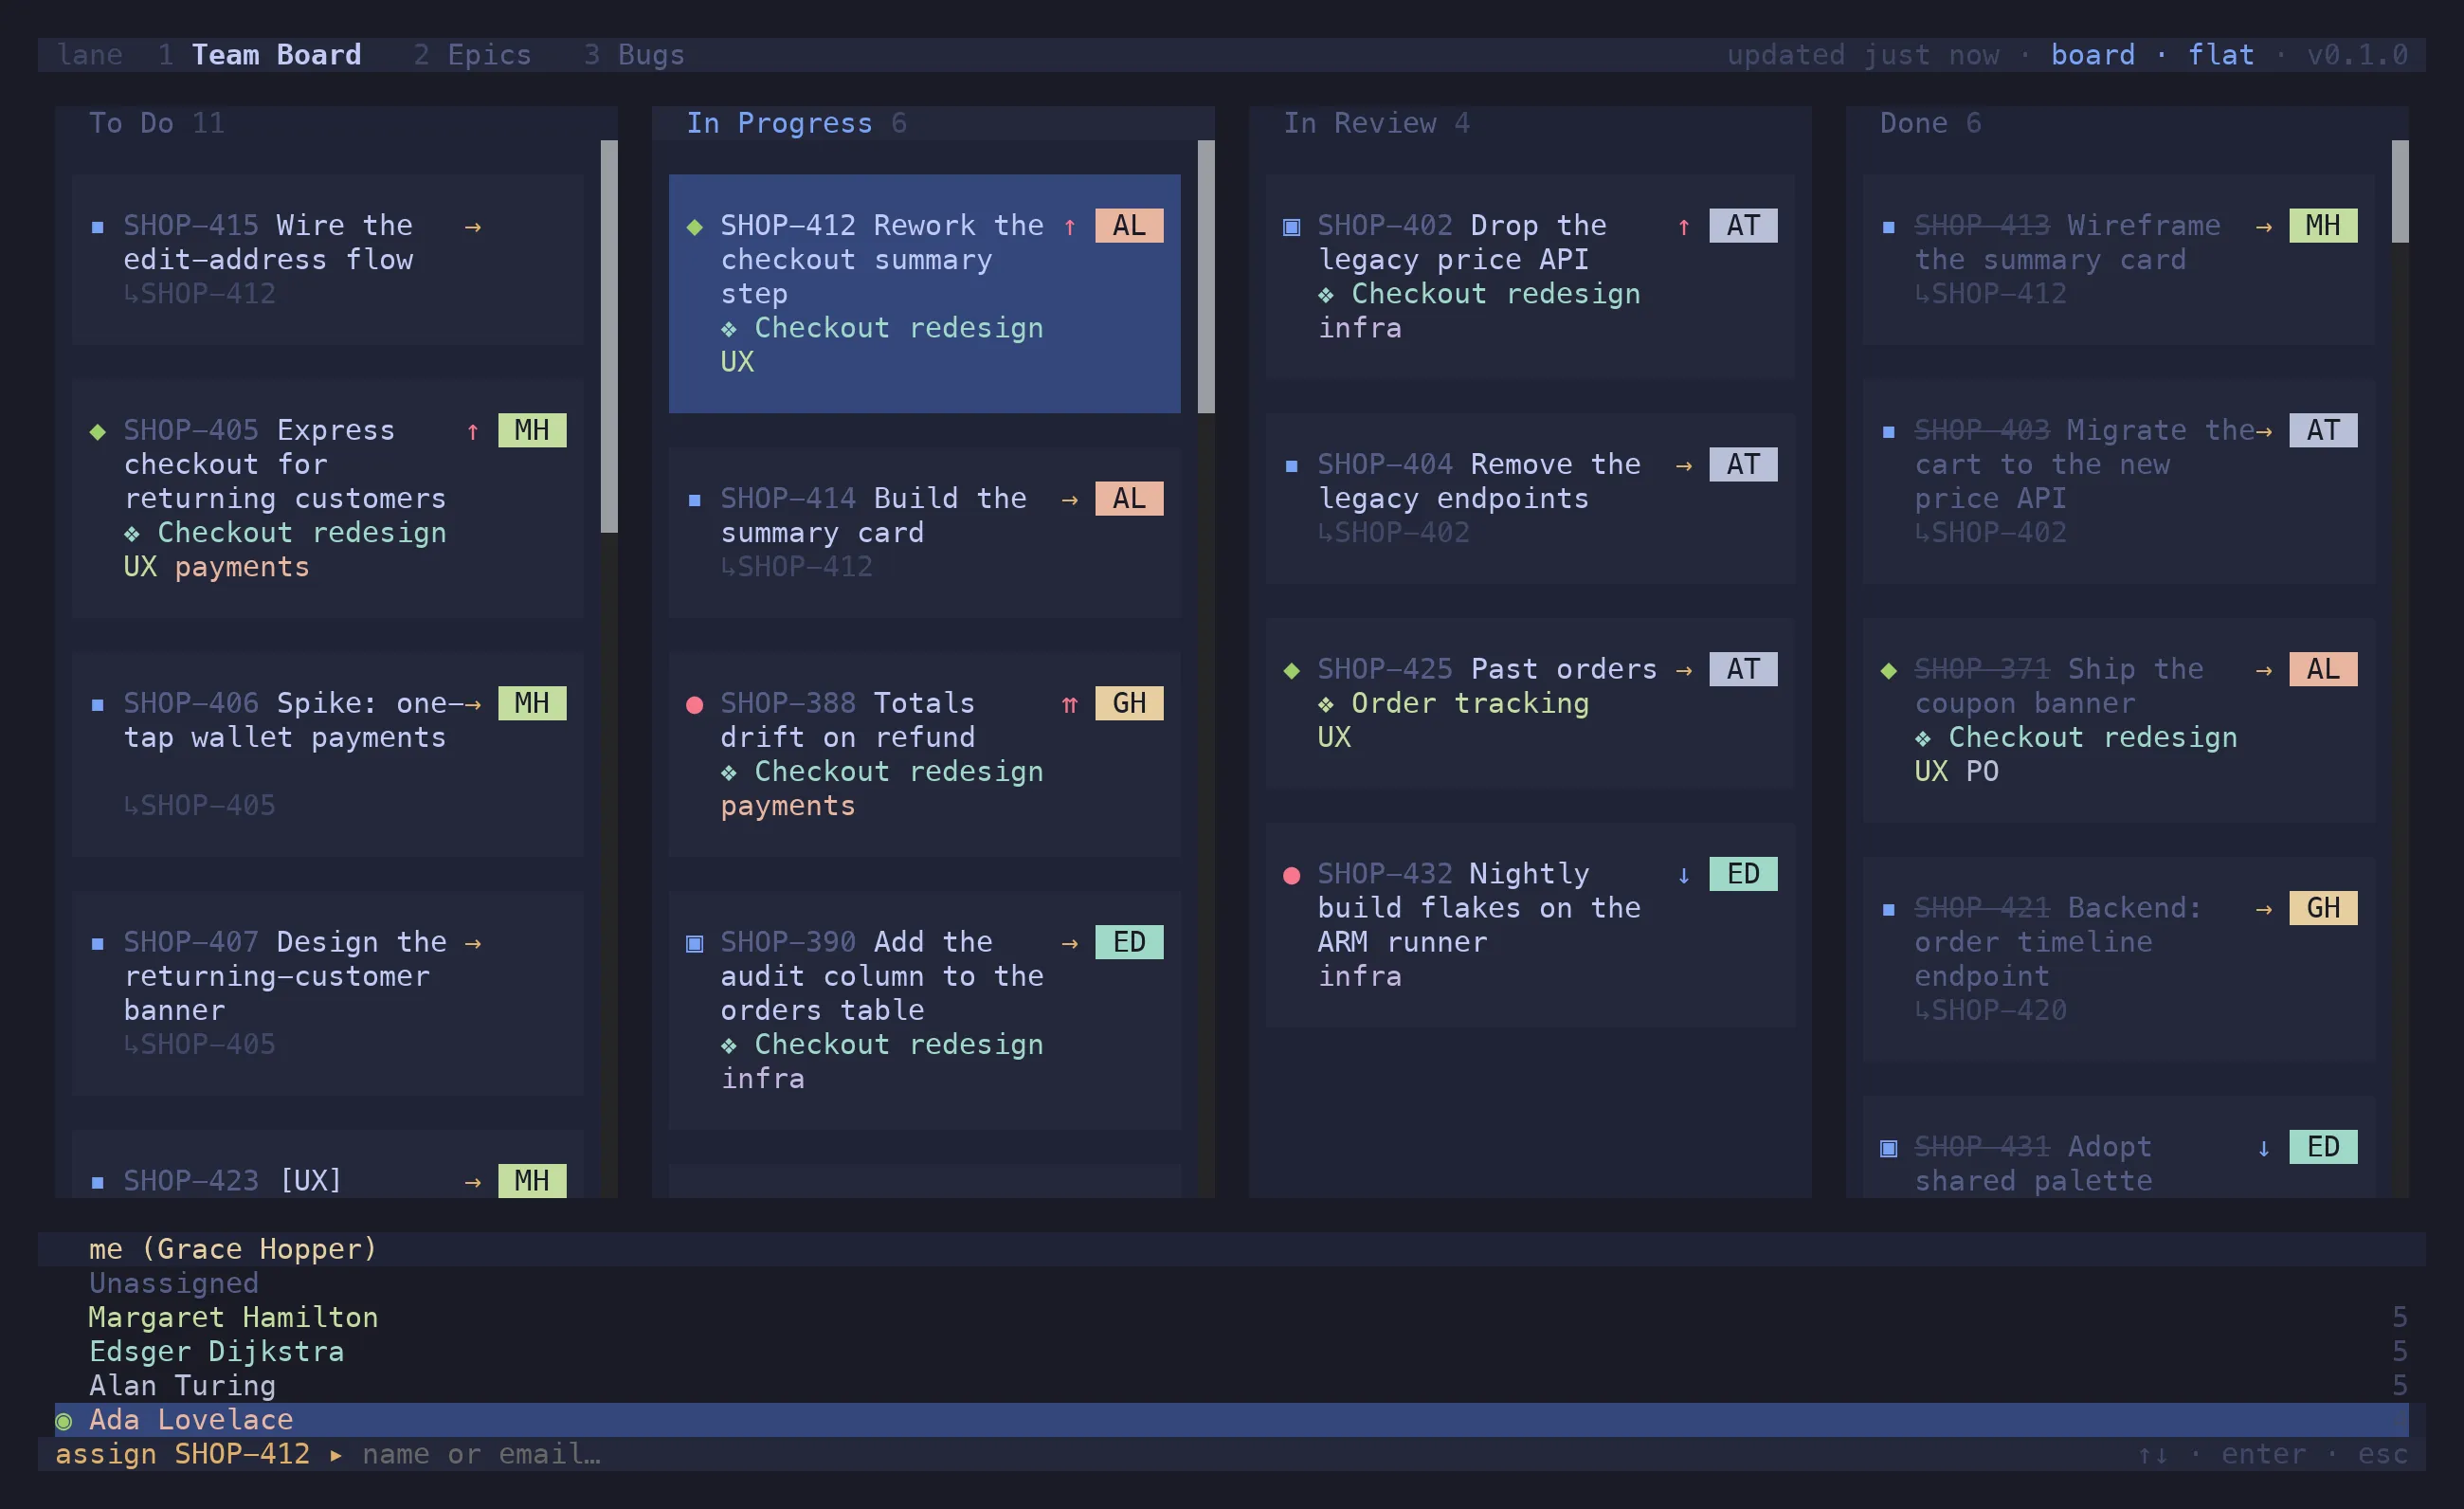Click the SHOP-414 Build the summary card title
This screenshot has width=2464, height=1509.
pyautogui.click(x=874, y=516)
